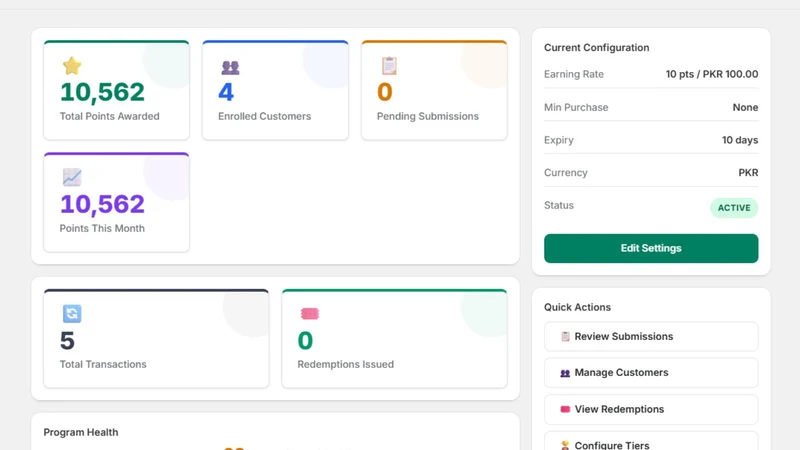Click the ticket icon in View Redemptions action
800x450 pixels.
pyautogui.click(x=565, y=409)
